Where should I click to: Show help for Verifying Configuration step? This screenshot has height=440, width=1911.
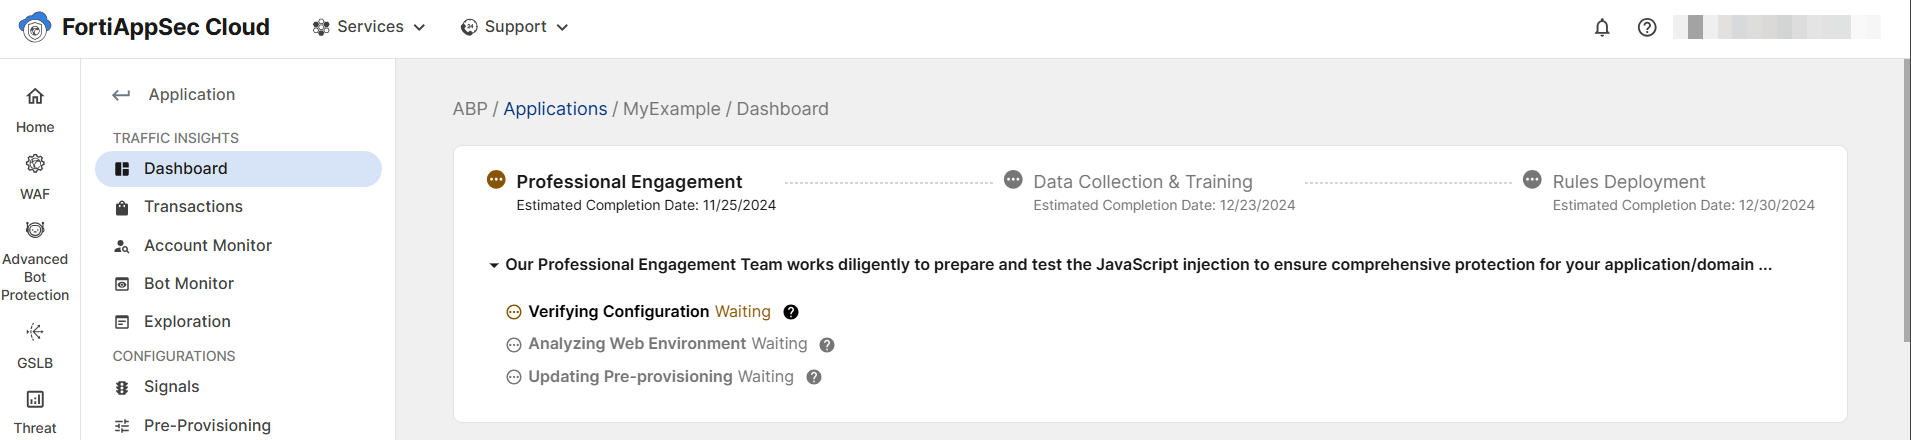point(791,312)
